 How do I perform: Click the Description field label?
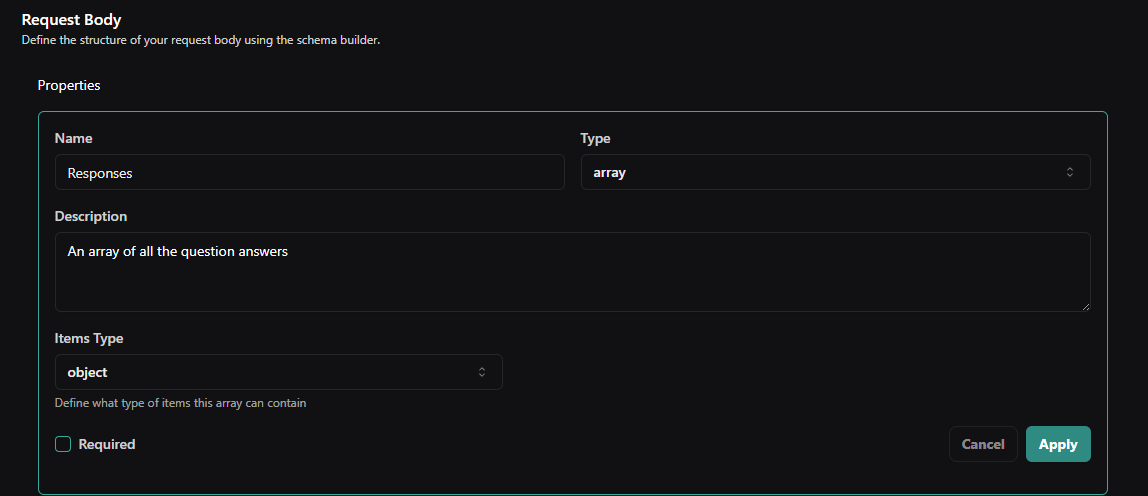click(91, 216)
